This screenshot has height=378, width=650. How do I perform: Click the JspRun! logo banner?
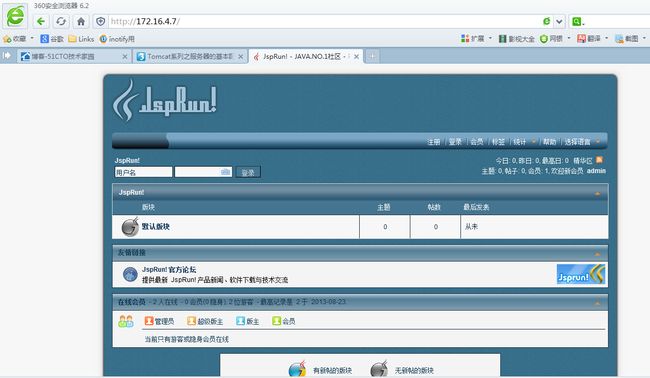(165, 100)
